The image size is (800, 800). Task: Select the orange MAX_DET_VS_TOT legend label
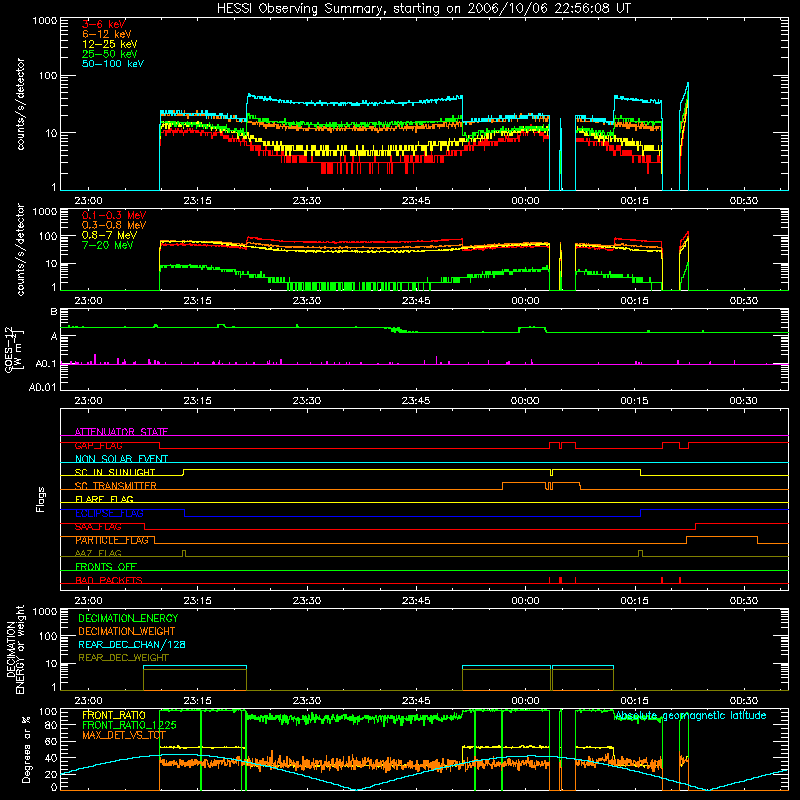click(x=124, y=735)
